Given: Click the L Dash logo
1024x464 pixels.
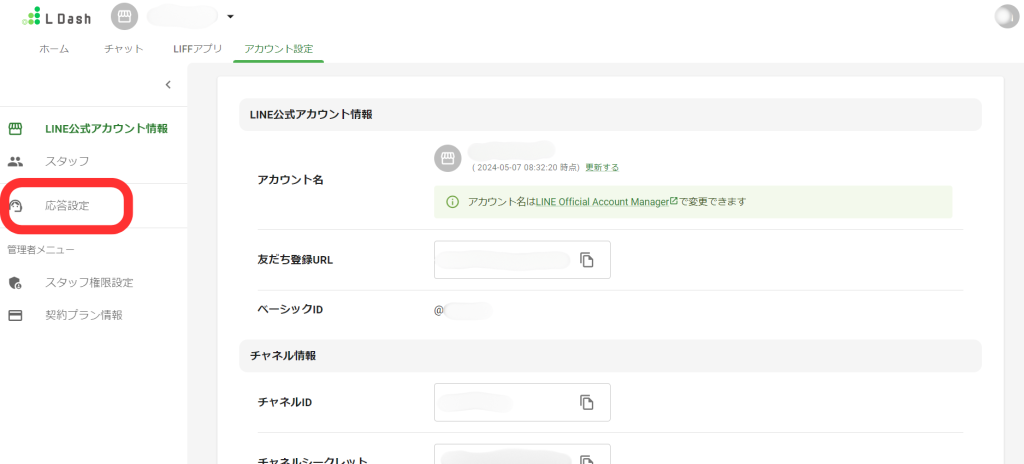Looking at the screenshot, I should [x=56, y=16].
